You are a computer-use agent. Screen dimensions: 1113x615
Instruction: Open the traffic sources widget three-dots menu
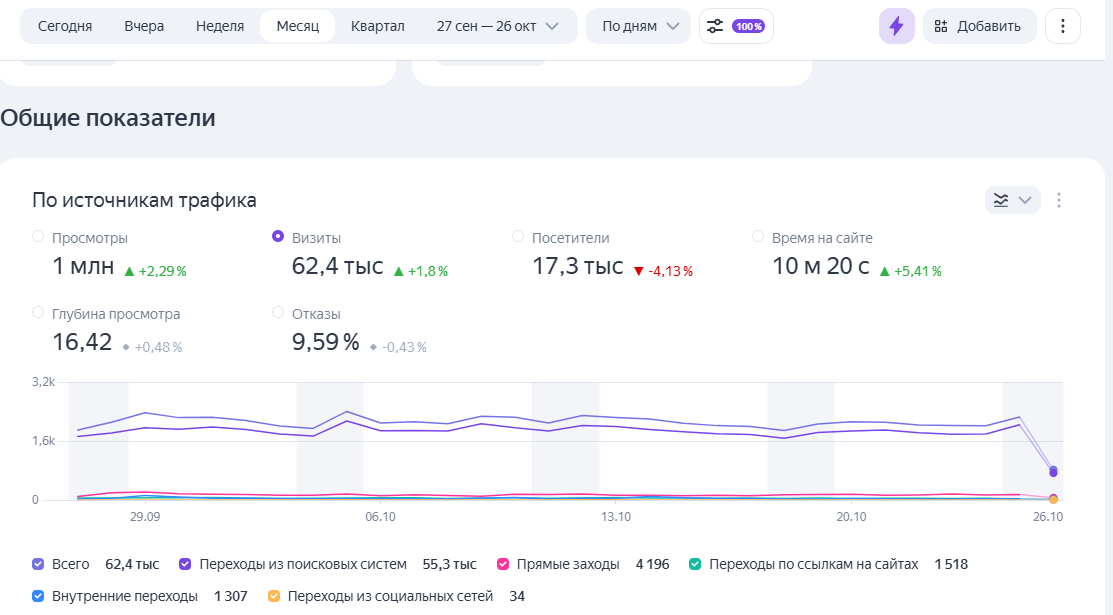(1058, 200)
